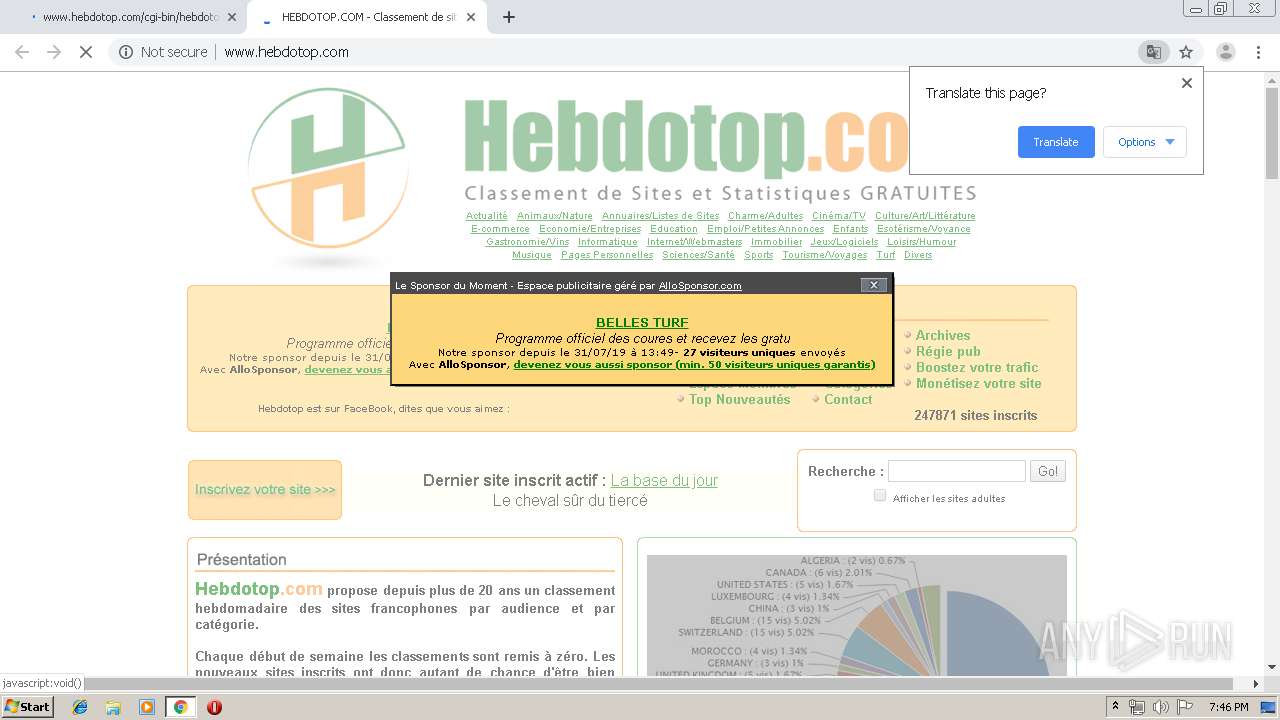Click the address bar URL www.hebdotop.com
The height and width of the screenshot is (720, 1280).
[286, 52]
